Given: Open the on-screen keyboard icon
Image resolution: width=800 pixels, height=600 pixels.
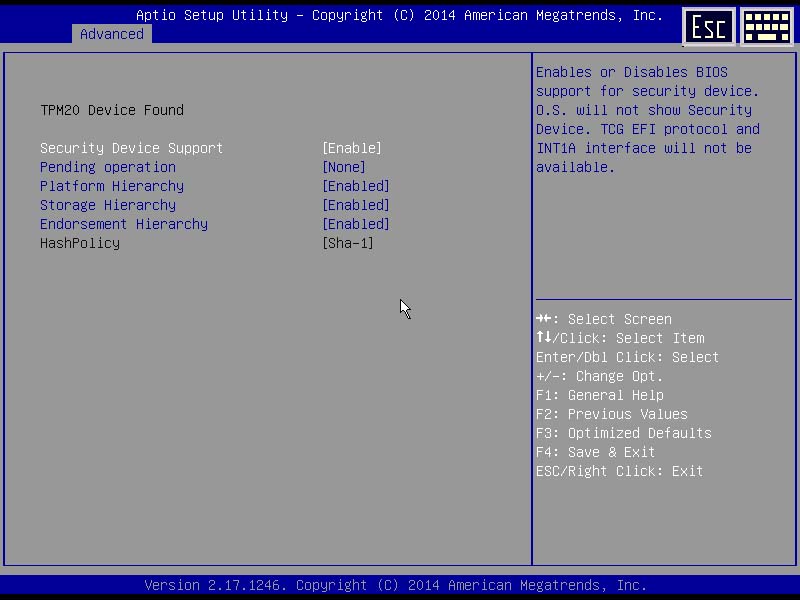Looking at the screenshot, I should pyautogui.click(x=767, y=27).
